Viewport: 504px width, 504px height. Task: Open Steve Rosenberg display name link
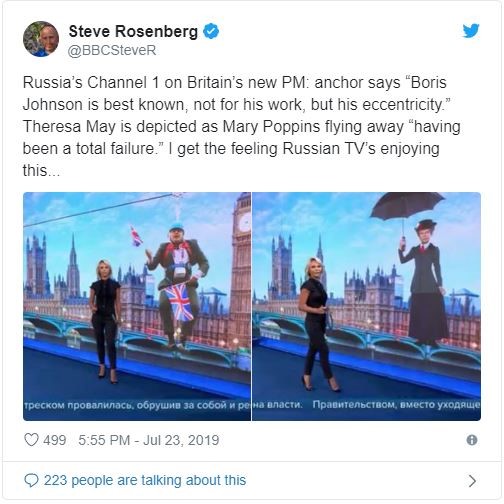pyautogui.click(x=133, y=31)
